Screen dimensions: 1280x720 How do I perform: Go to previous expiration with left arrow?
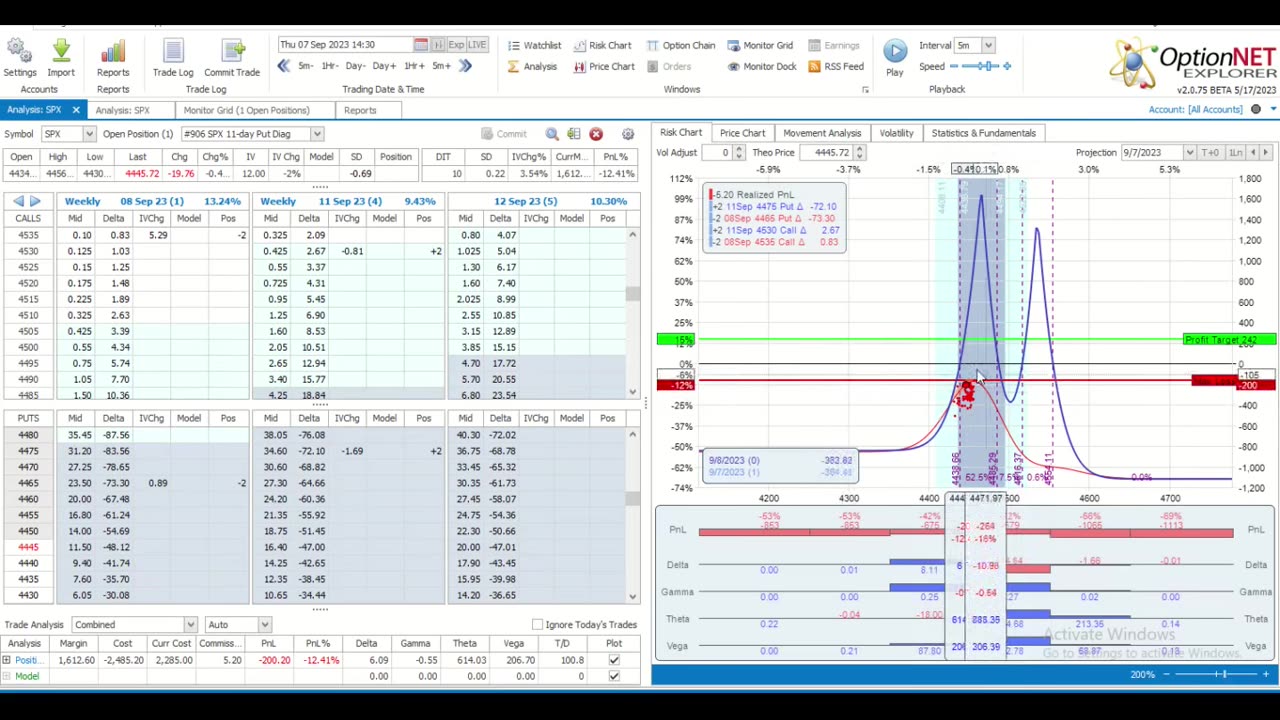click(x=18, y=201)
